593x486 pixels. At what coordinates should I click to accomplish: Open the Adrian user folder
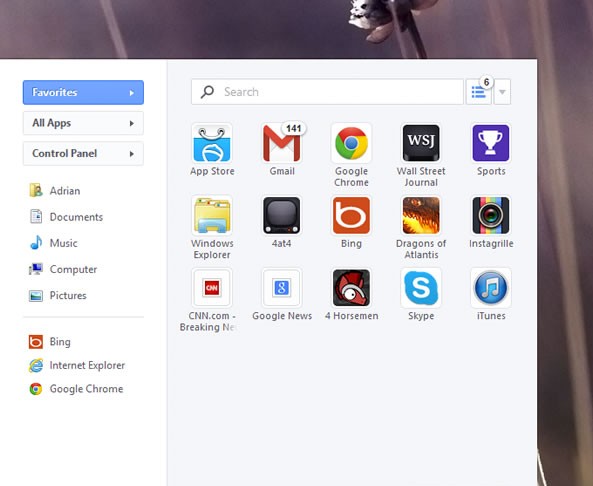55,190
